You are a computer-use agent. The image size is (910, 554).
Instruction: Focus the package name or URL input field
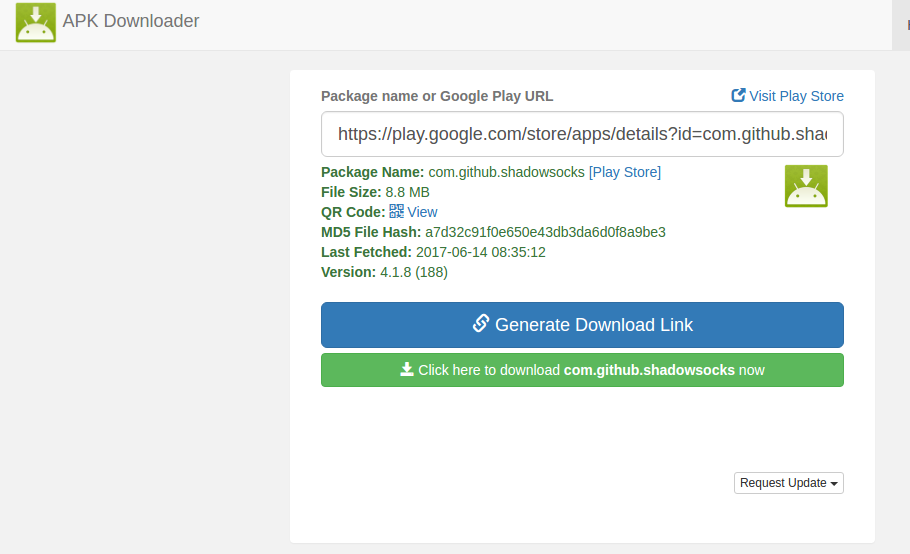582,134
